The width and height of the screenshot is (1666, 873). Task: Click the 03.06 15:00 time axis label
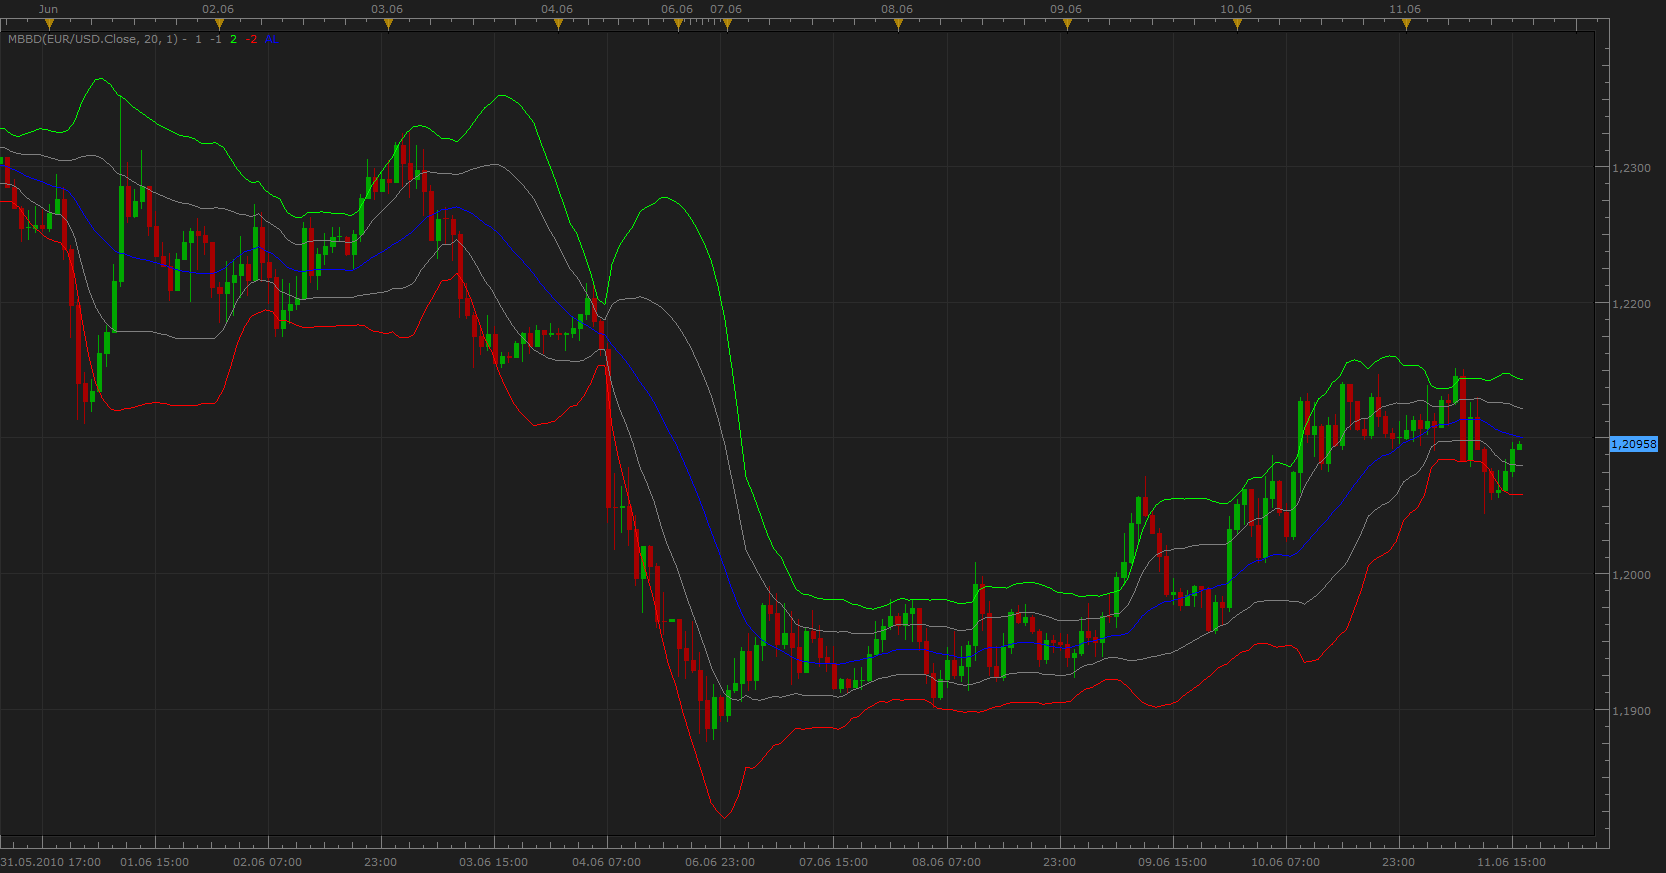pyautogui.click(x=494, y=862)
